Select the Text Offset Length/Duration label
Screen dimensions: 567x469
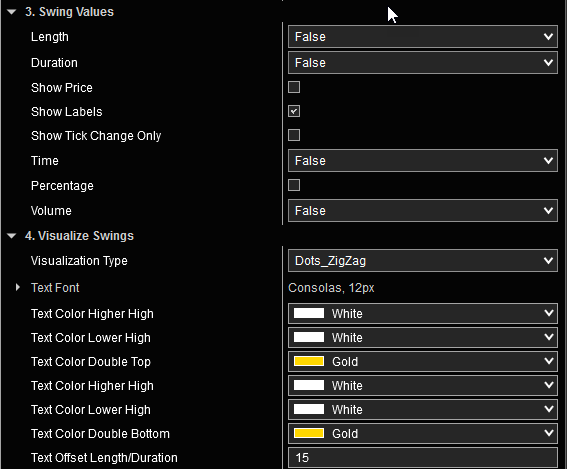pos(104,458)
